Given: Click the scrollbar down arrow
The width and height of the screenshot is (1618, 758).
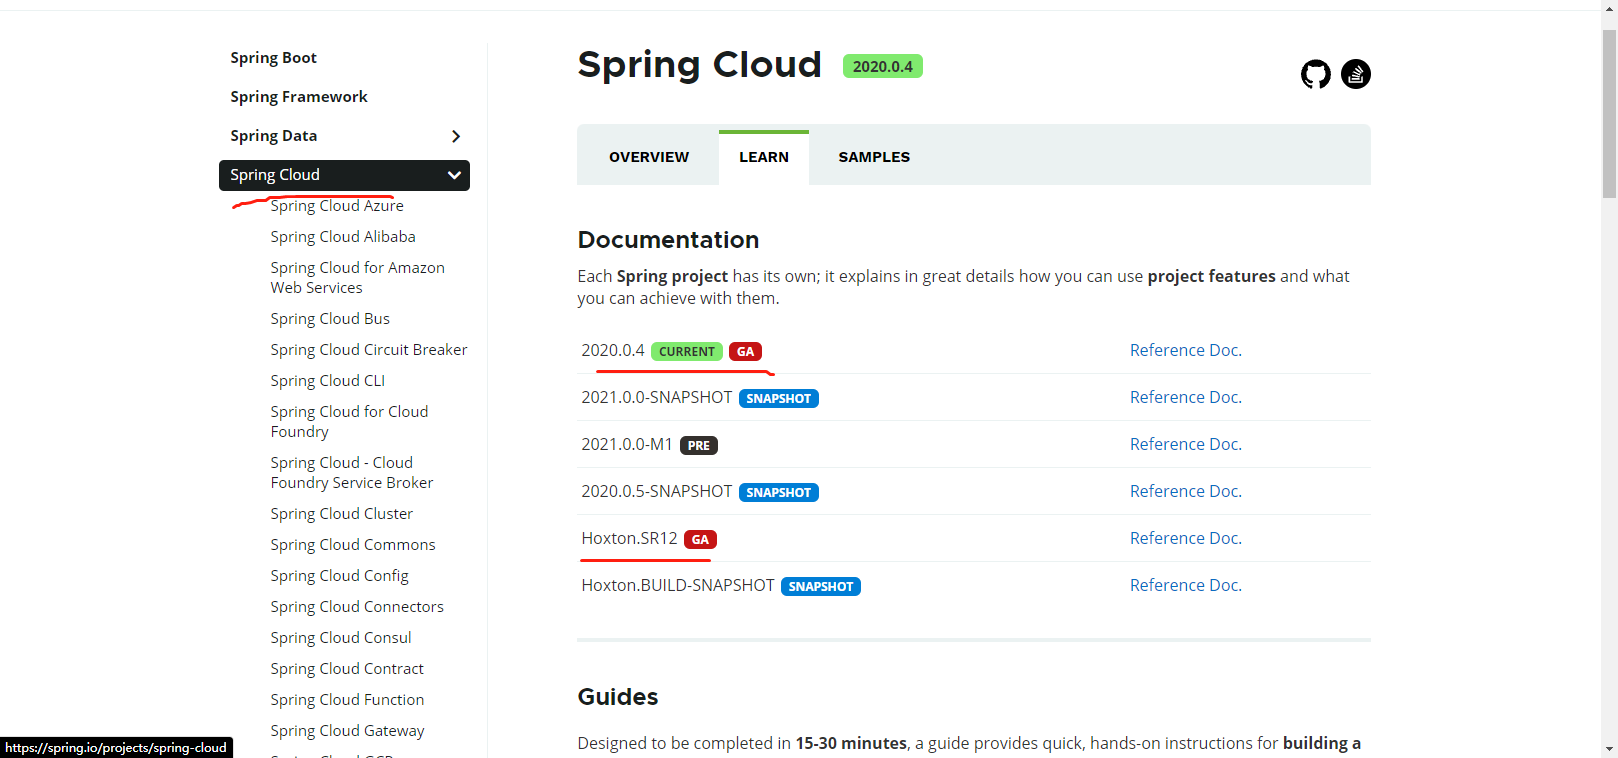Looking at the screenshot, I should pos(1609,748).
